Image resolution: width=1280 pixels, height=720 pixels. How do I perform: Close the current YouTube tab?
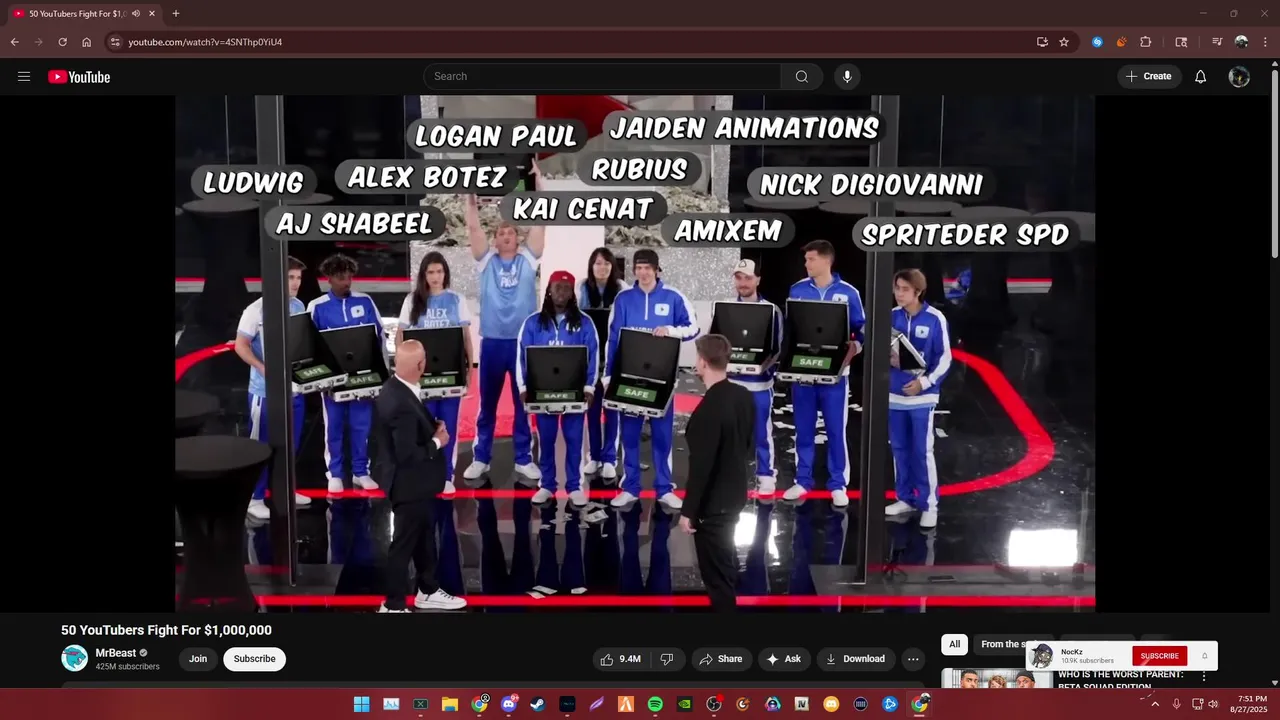pos(152,14)
